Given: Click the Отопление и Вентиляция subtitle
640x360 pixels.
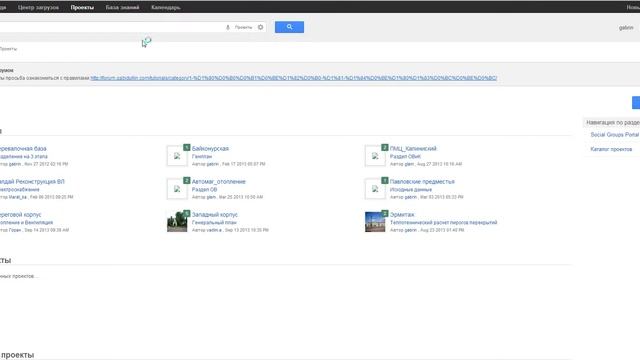Looking at the screenshot, I should tap(27, 222).
